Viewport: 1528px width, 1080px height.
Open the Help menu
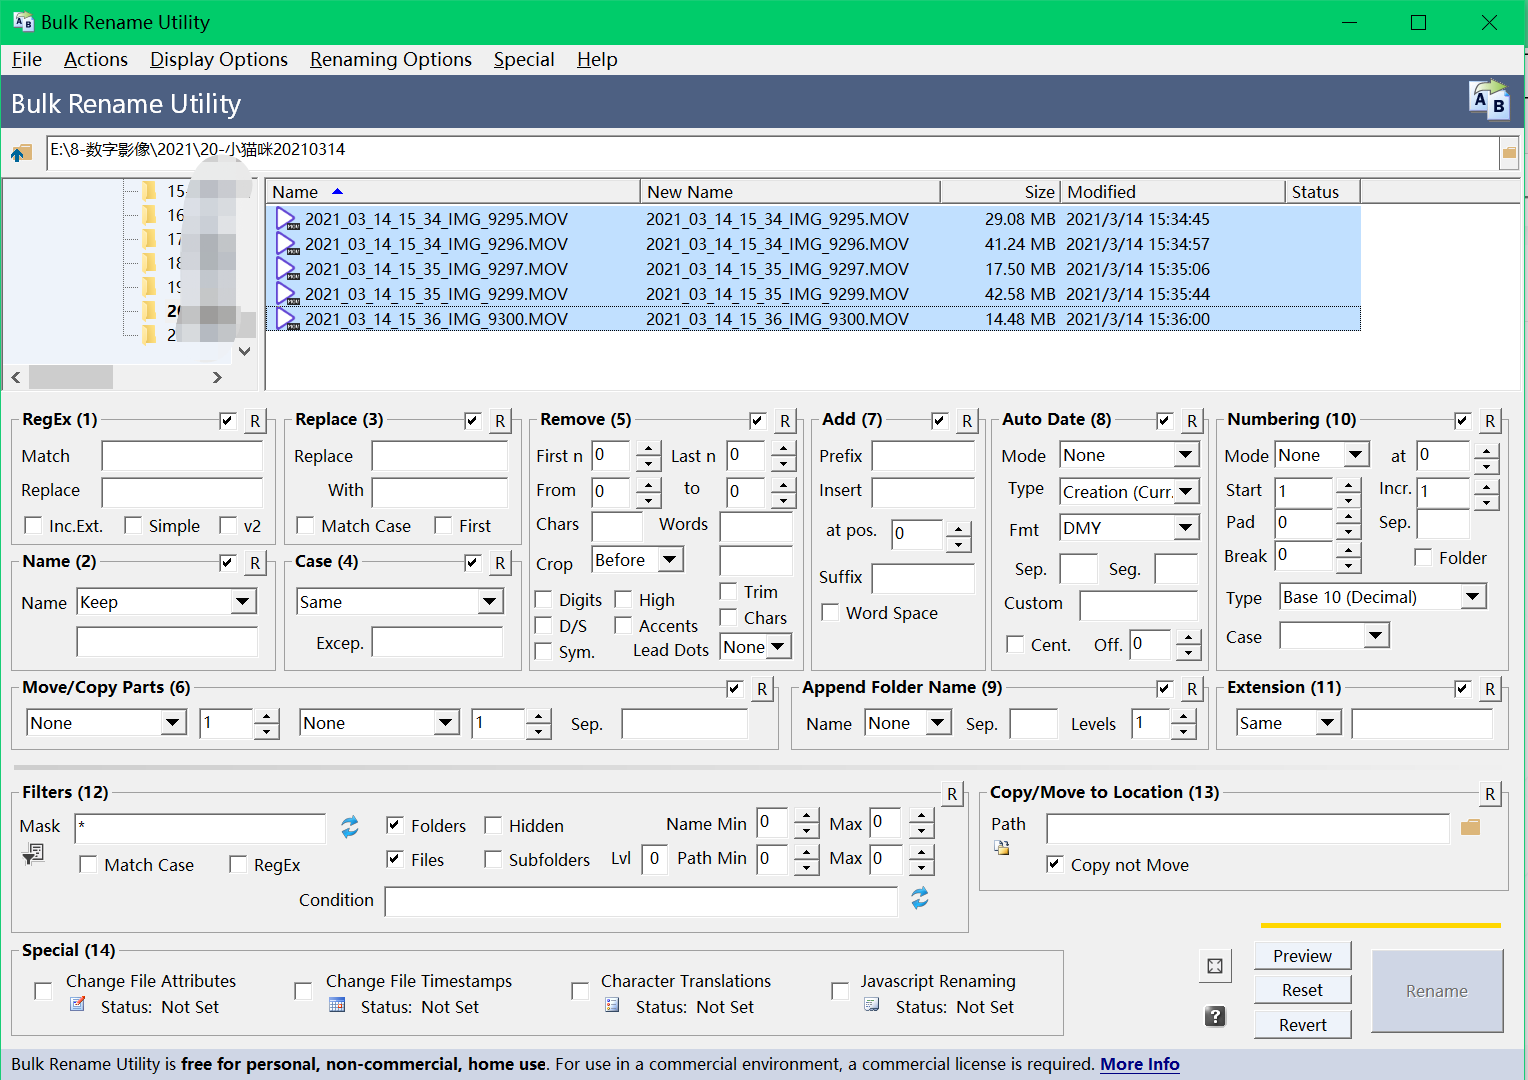click(x=597, y=59)
